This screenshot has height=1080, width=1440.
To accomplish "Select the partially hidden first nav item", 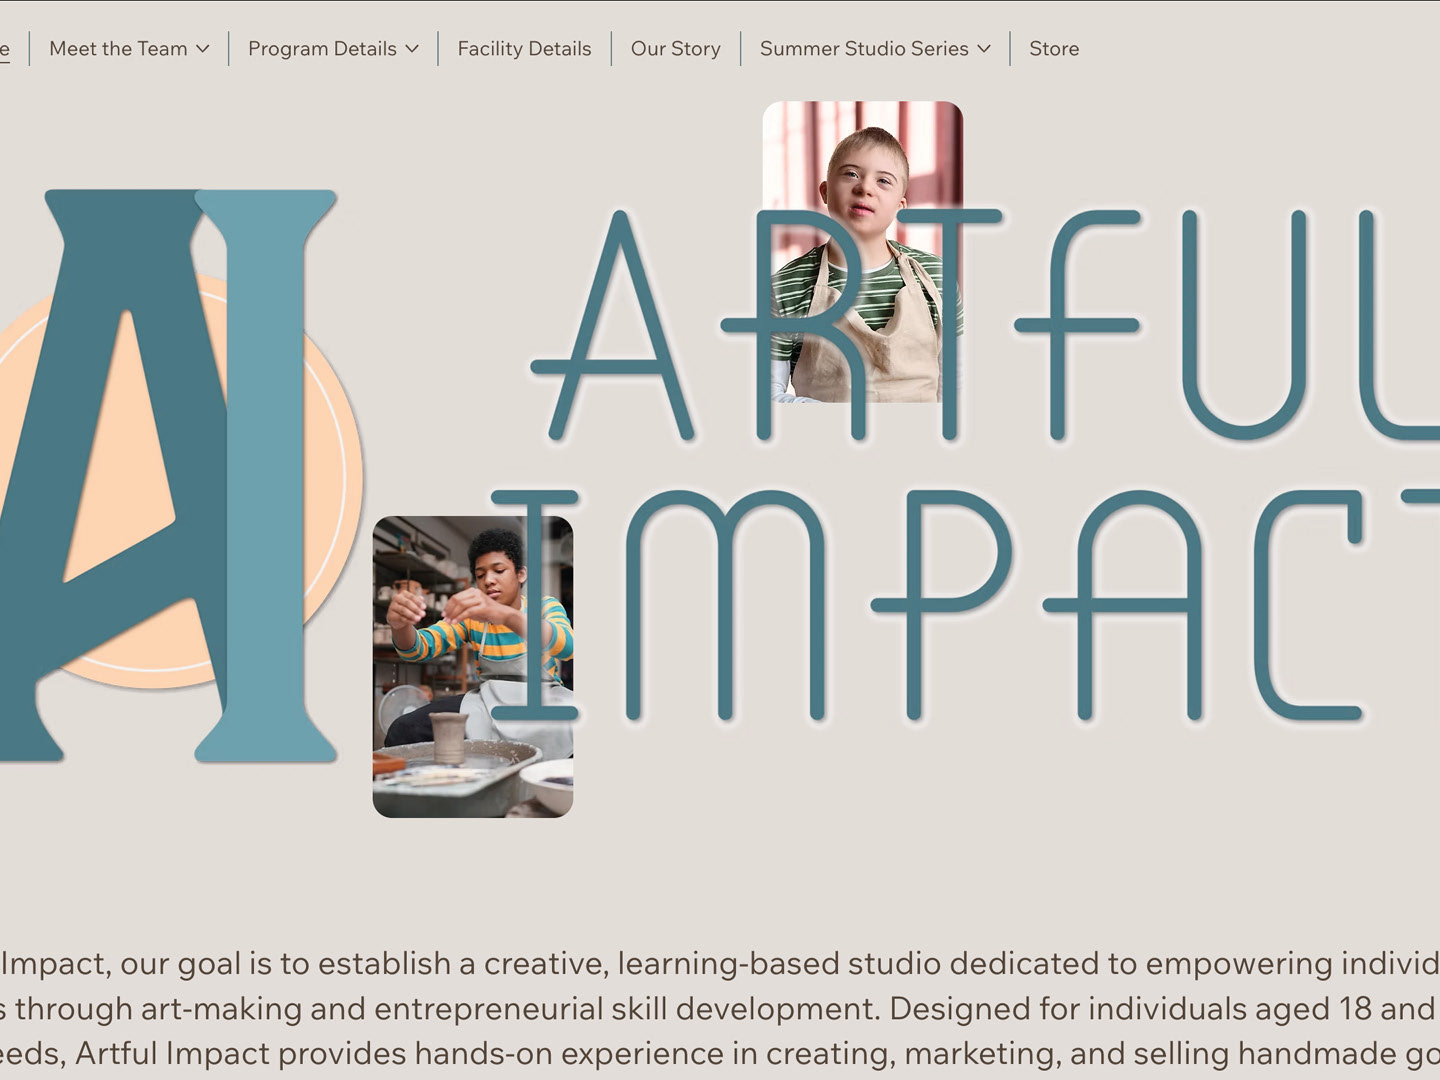I will click(x=4, y=48).
